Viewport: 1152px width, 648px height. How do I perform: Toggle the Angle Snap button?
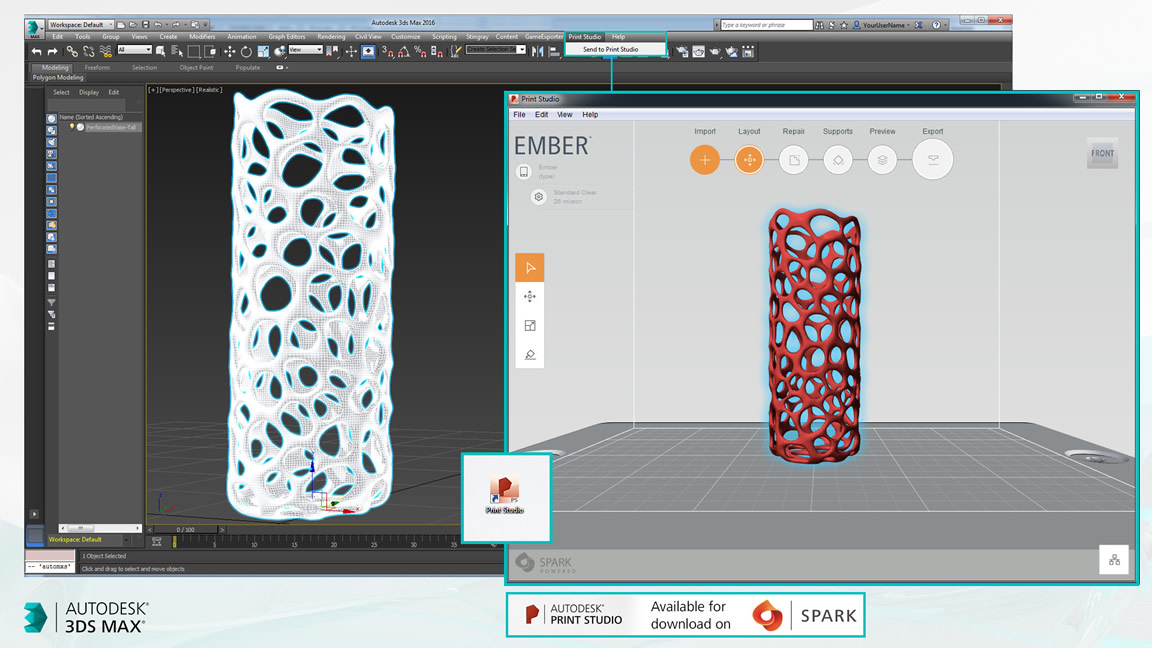point(403,51)
